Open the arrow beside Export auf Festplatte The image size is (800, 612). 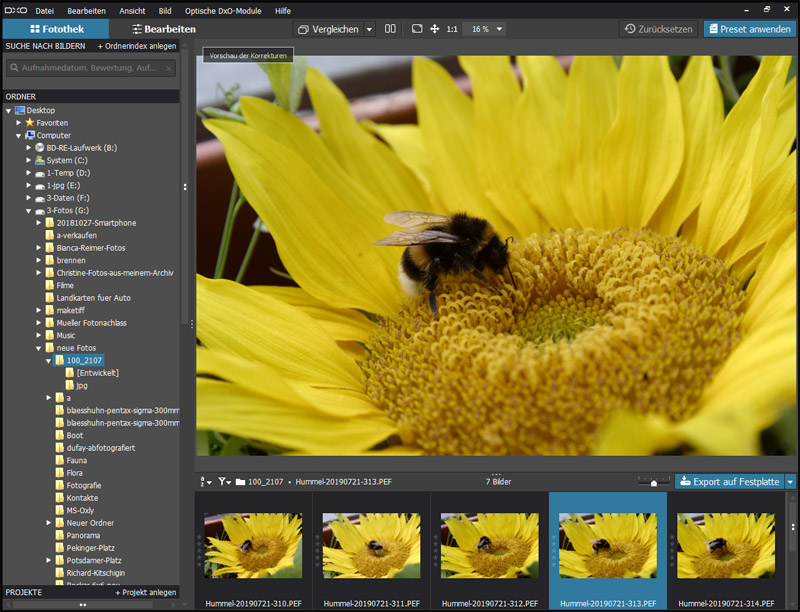coord(790,481)
